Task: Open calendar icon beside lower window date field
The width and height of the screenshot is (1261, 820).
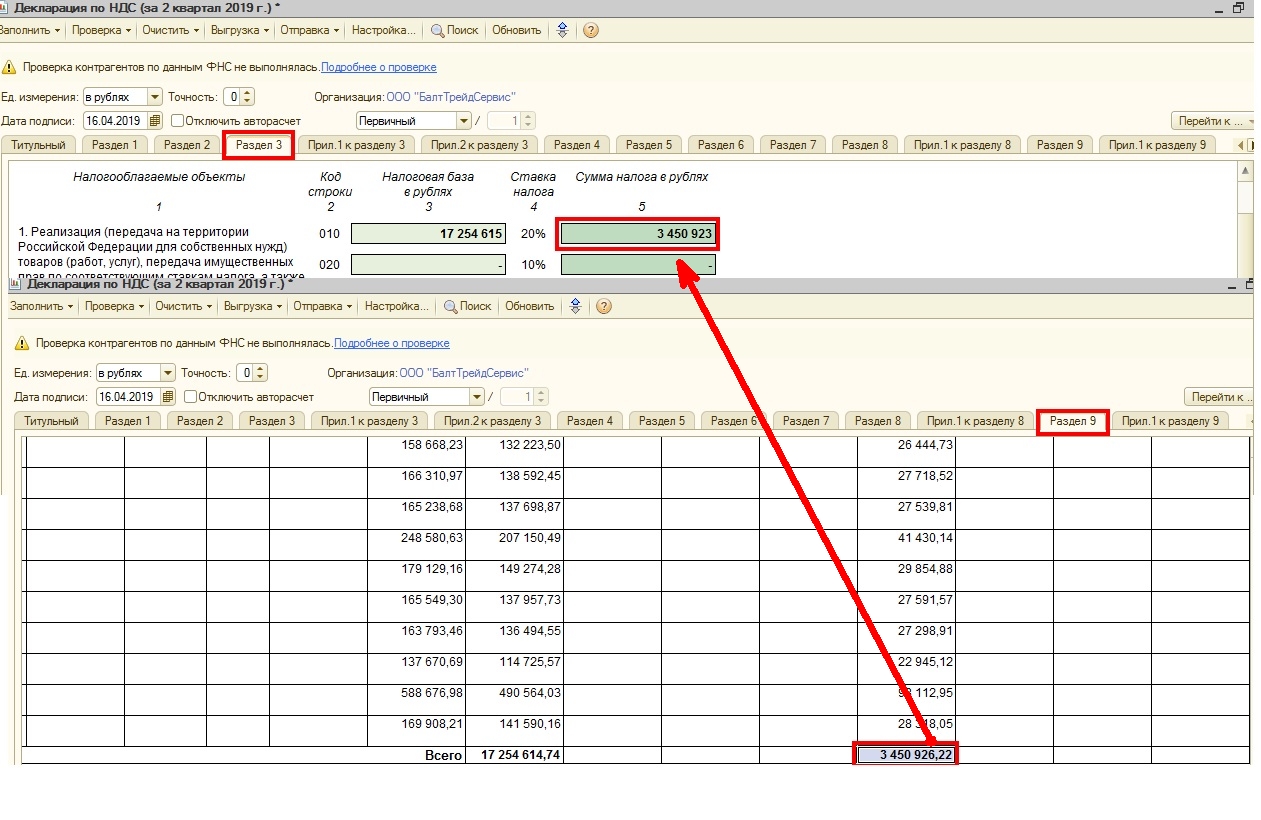Action: 168,397
